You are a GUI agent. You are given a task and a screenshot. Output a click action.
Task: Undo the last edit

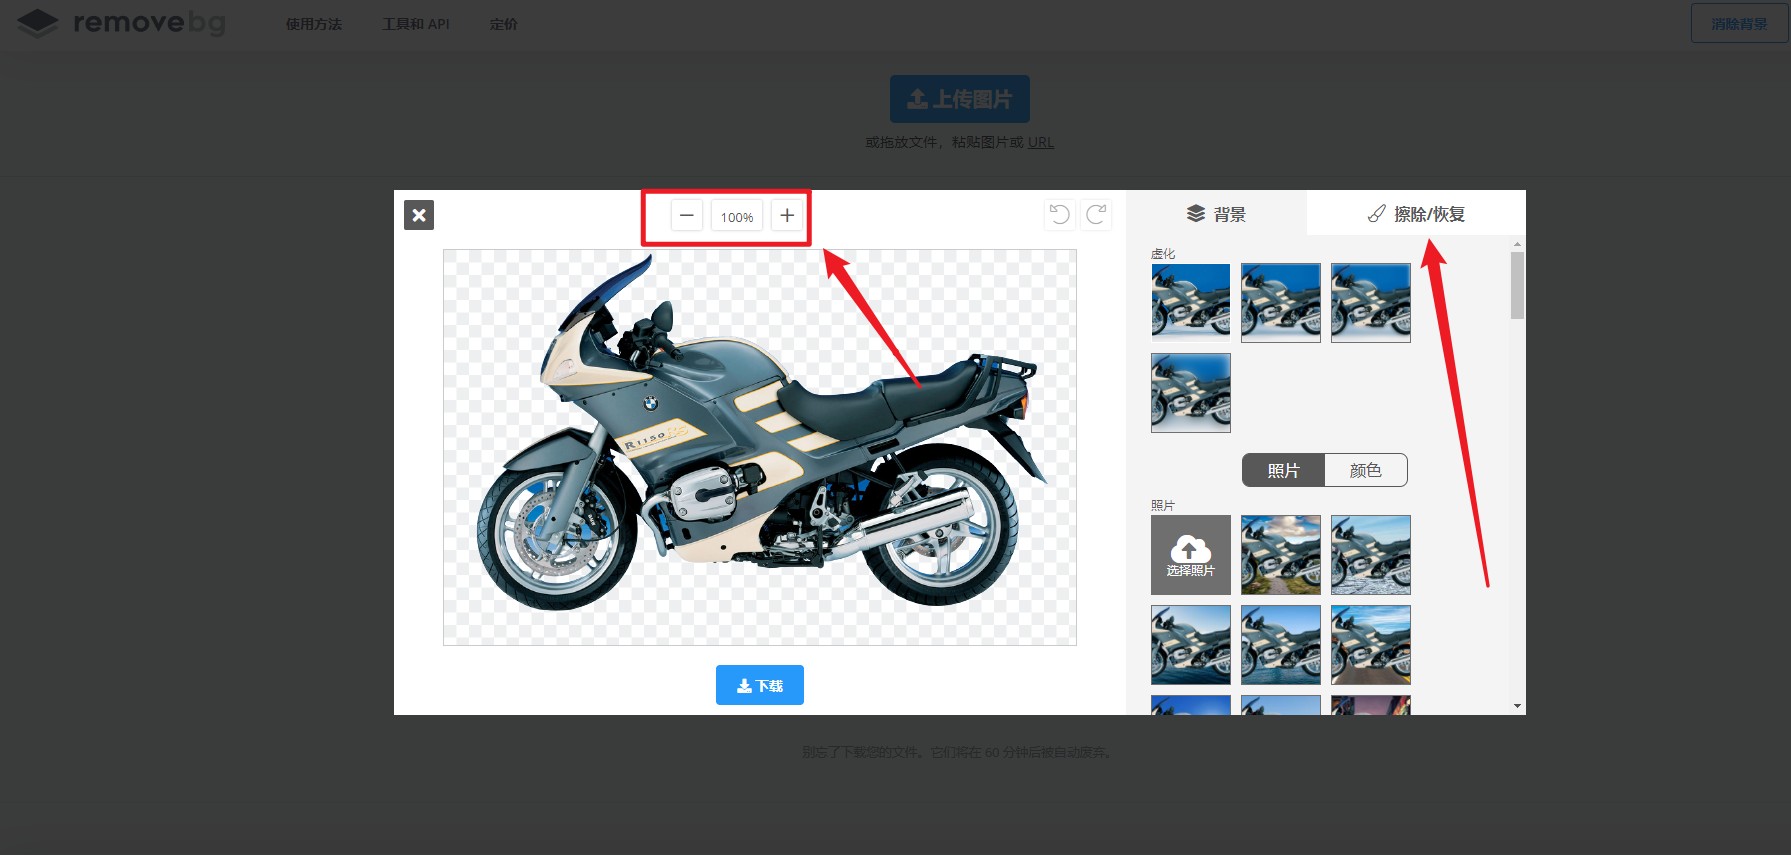[x=1059, y=214]
